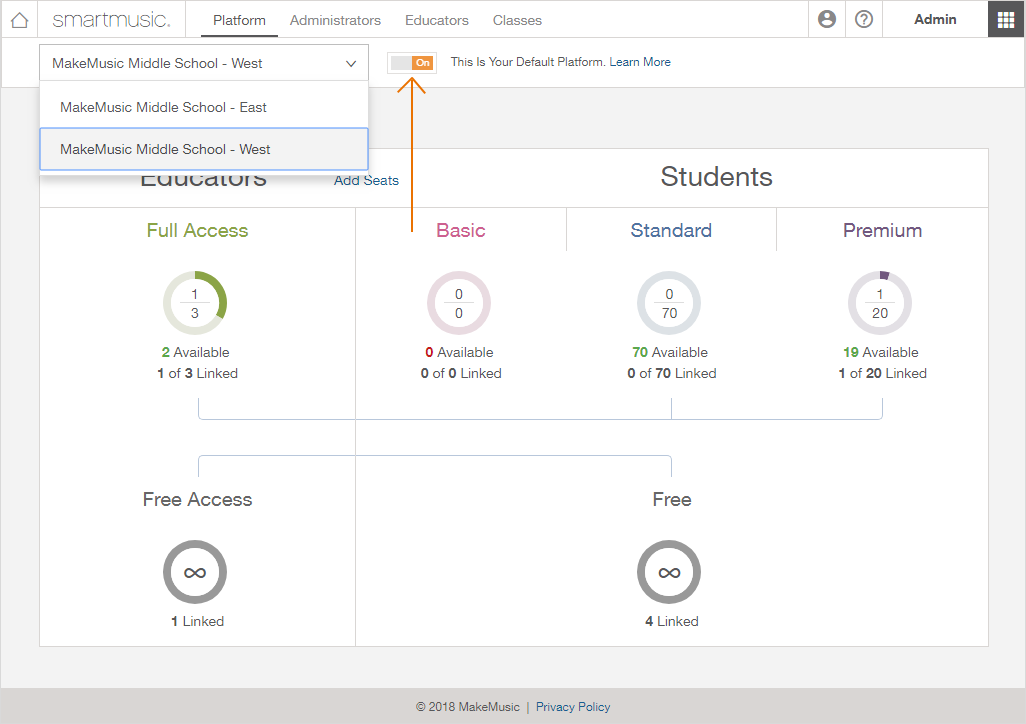The height and width of the screenshot is (724, 1026).
Task: Click the '2 Available' text
Action: coord(196,352)
